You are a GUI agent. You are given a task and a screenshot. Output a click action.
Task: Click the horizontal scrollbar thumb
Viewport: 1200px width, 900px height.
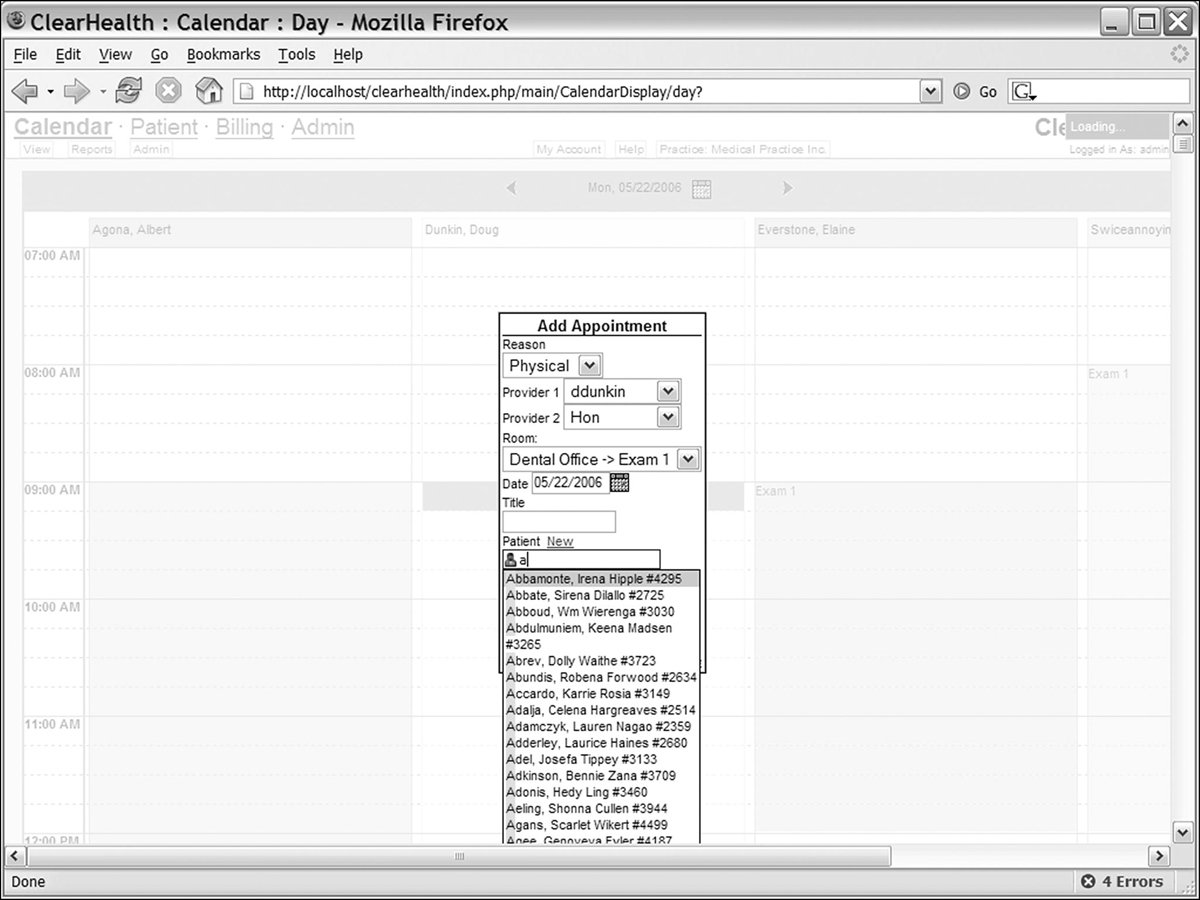(x=460, y=857)
